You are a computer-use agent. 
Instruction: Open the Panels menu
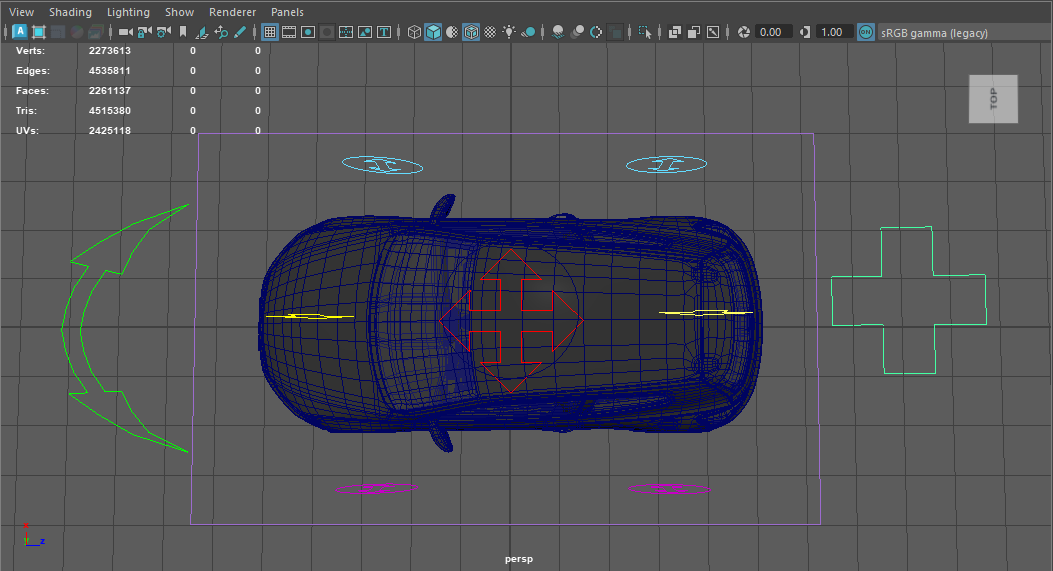pos(287,12)
